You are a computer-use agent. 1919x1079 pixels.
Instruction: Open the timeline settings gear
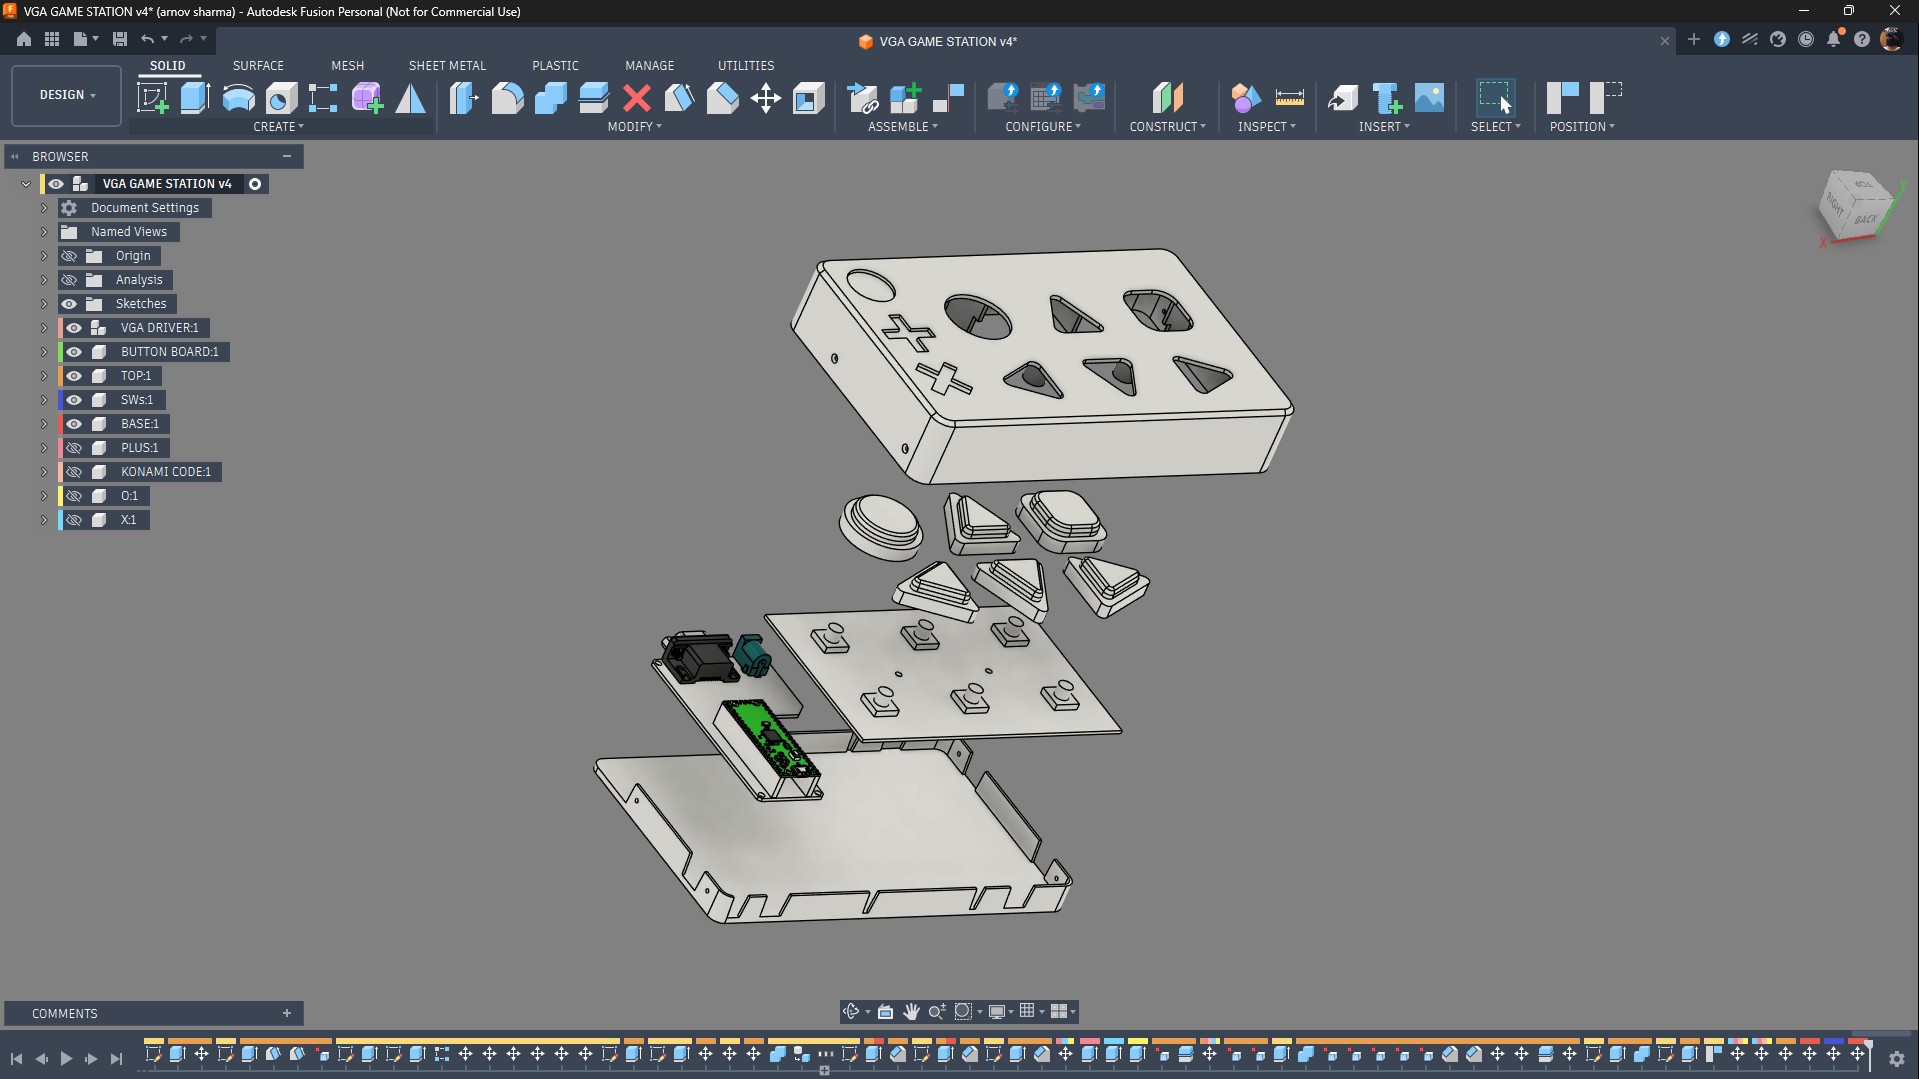click(x=1896, y=1058)
